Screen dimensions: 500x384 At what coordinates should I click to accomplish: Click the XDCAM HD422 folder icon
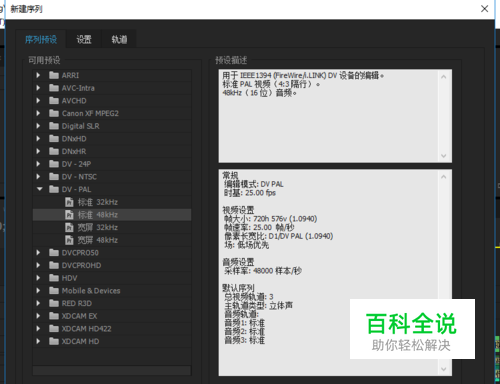tap(54, 329)
